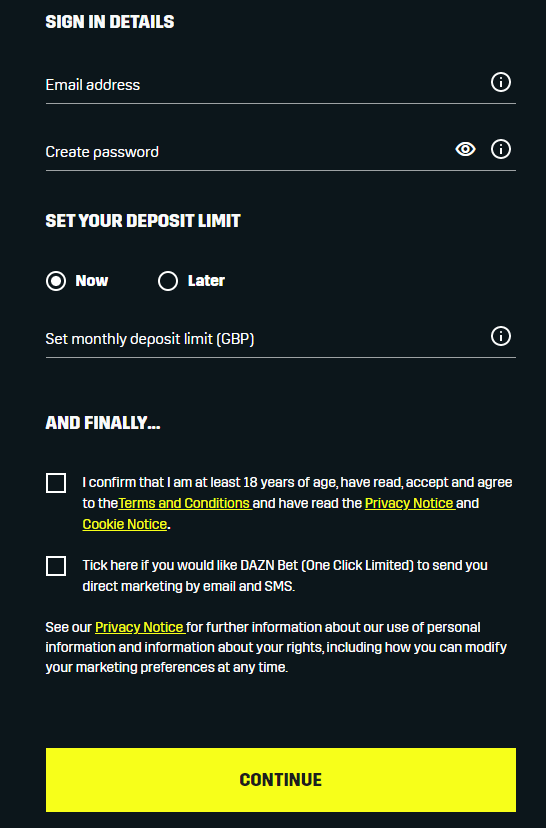Screen dimensions: 546x828
Task: Open Privacy Notice link beside Terms and Conditions
Action: tap(410, 503)
